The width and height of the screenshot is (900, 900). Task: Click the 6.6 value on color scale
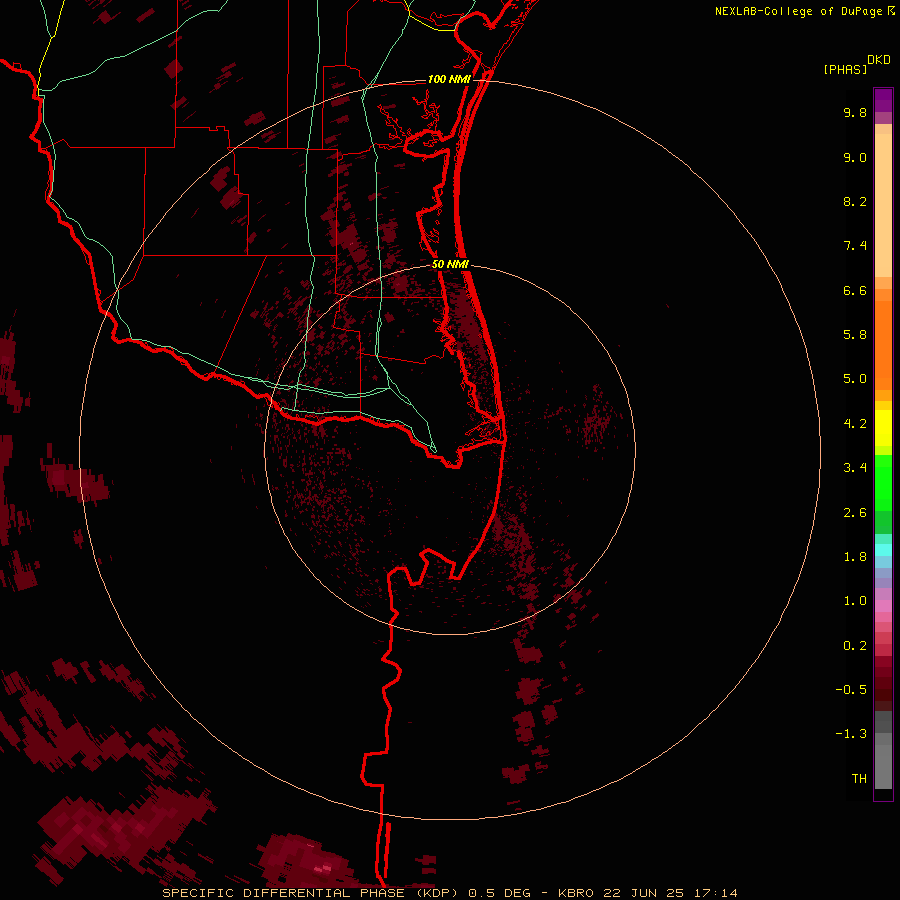tap(855, 290)
